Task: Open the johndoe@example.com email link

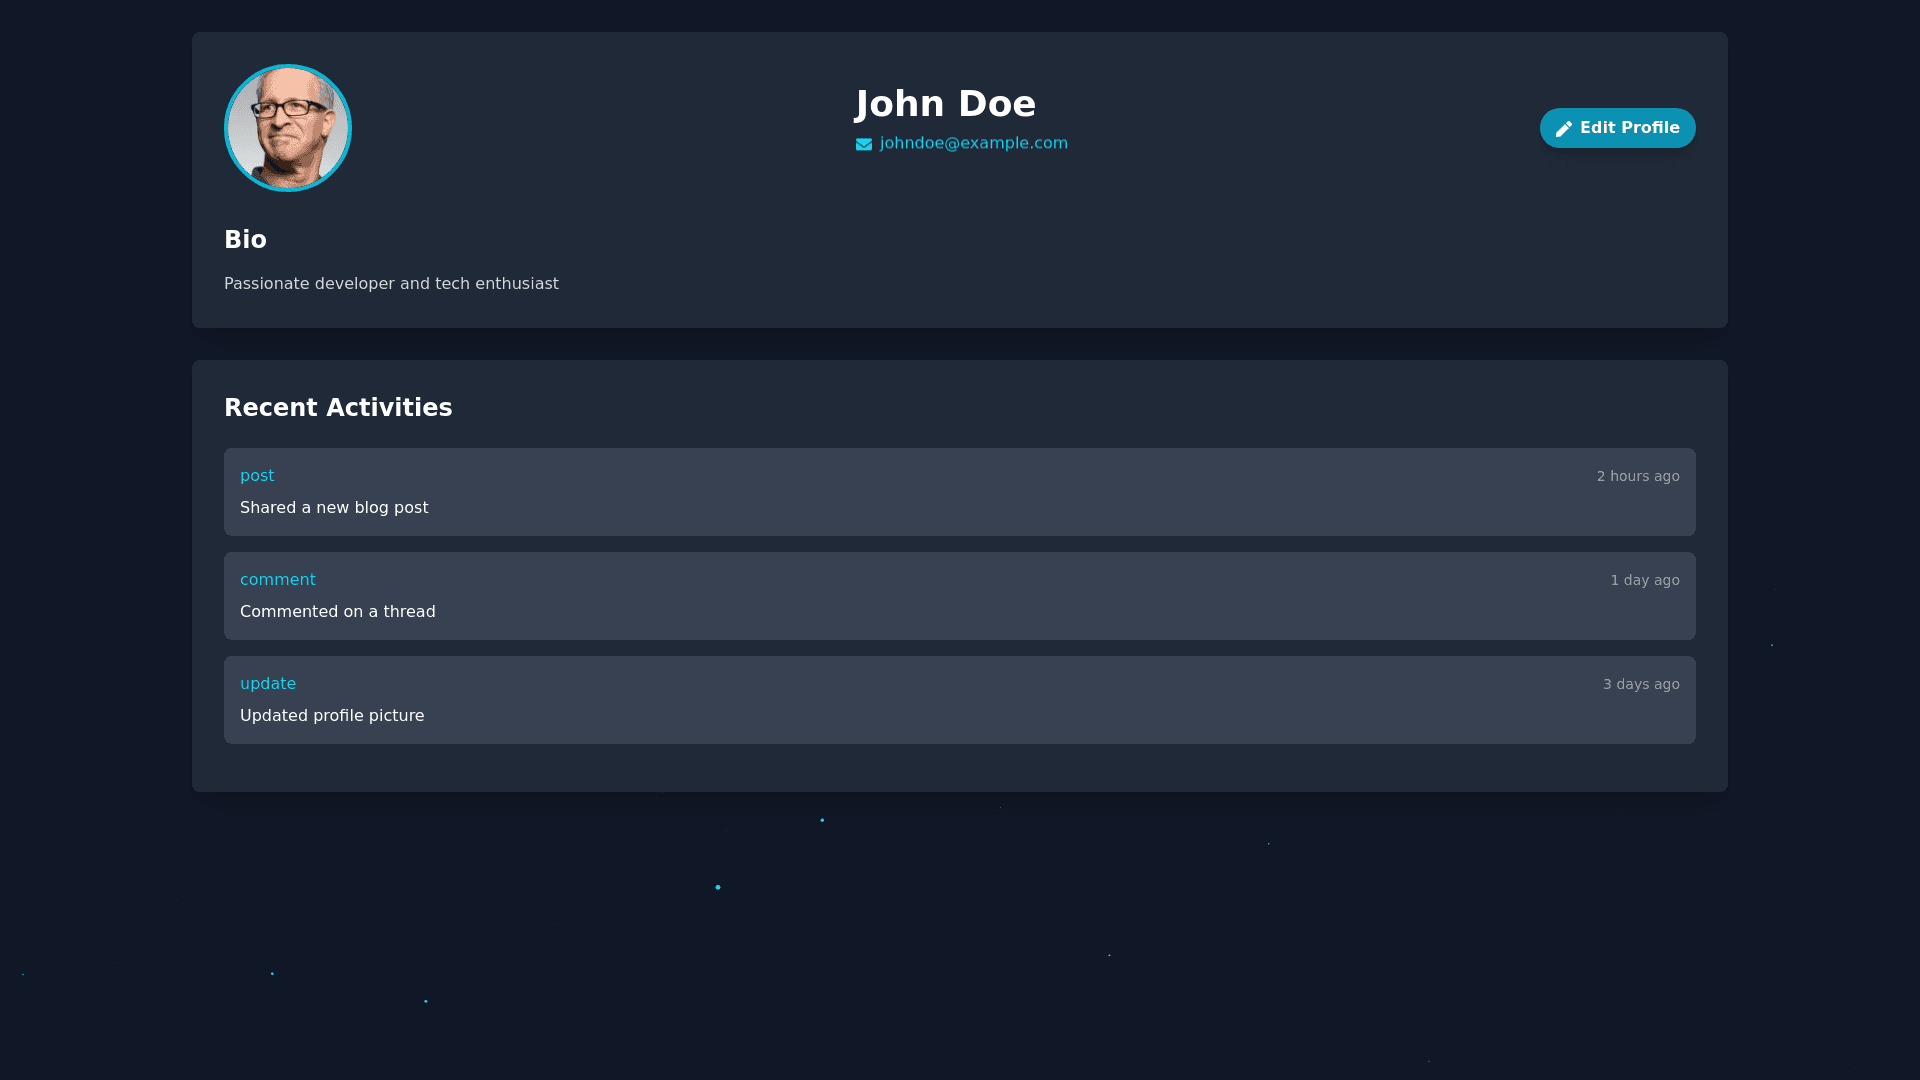Action: [973, 143]
